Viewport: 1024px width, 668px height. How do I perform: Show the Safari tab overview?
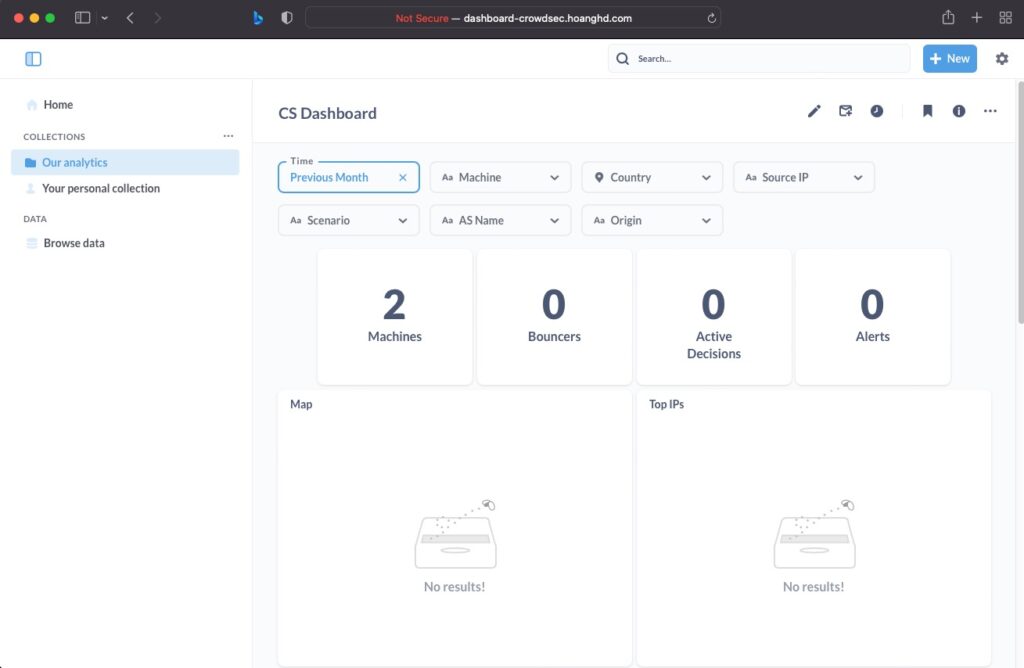coord(1006,18)
